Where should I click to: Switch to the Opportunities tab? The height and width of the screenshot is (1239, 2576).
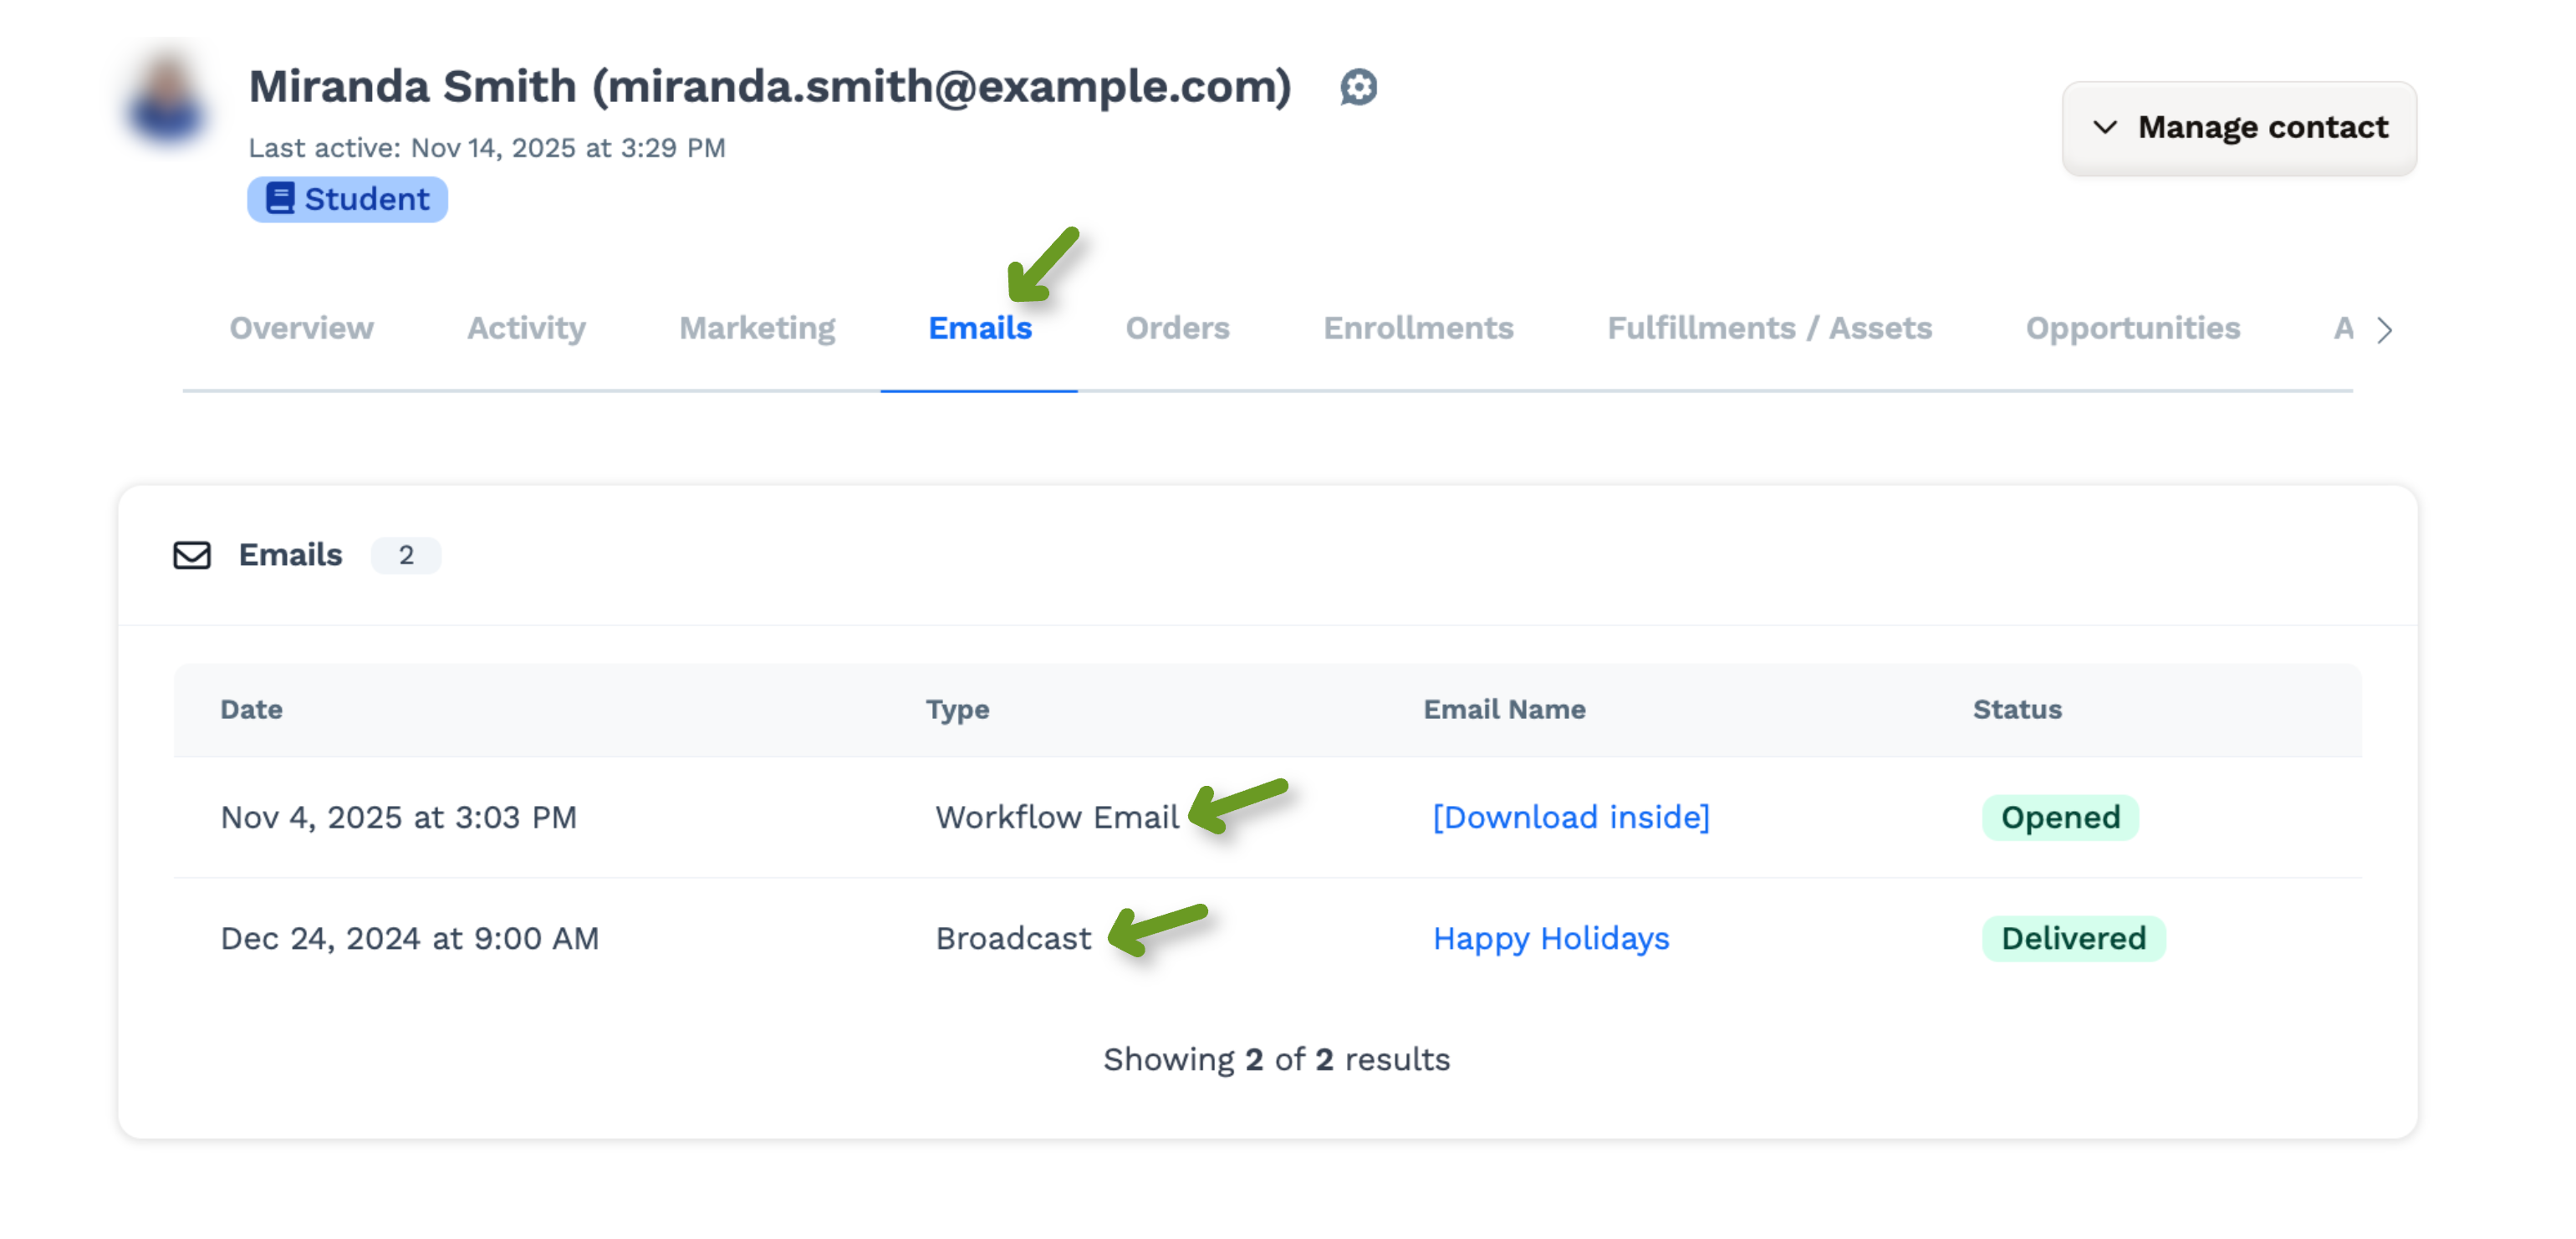tap(2132, 328)
